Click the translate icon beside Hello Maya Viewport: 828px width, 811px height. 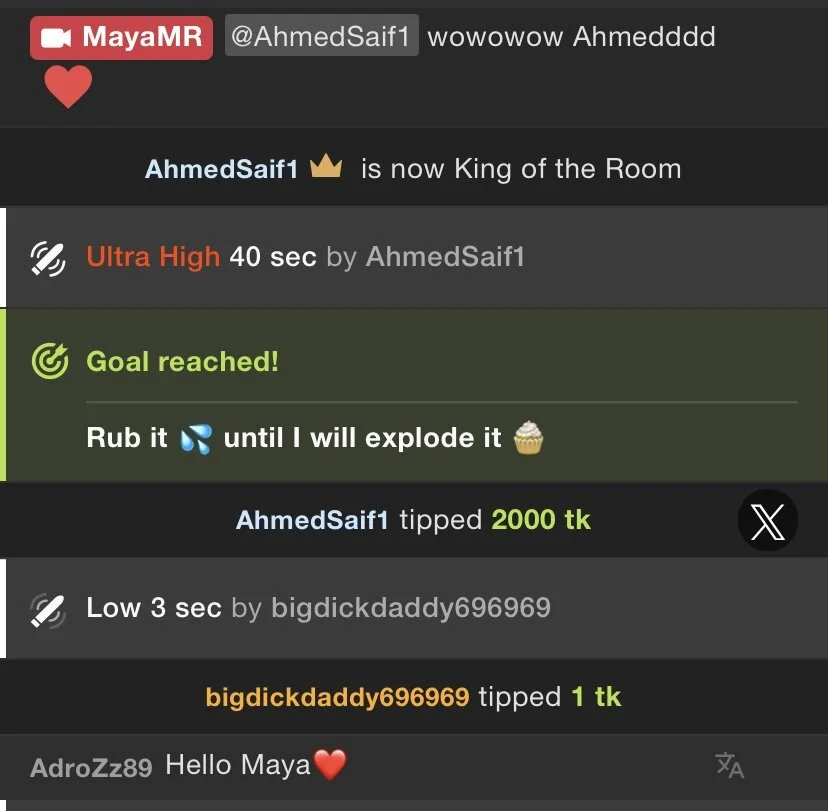730,766
